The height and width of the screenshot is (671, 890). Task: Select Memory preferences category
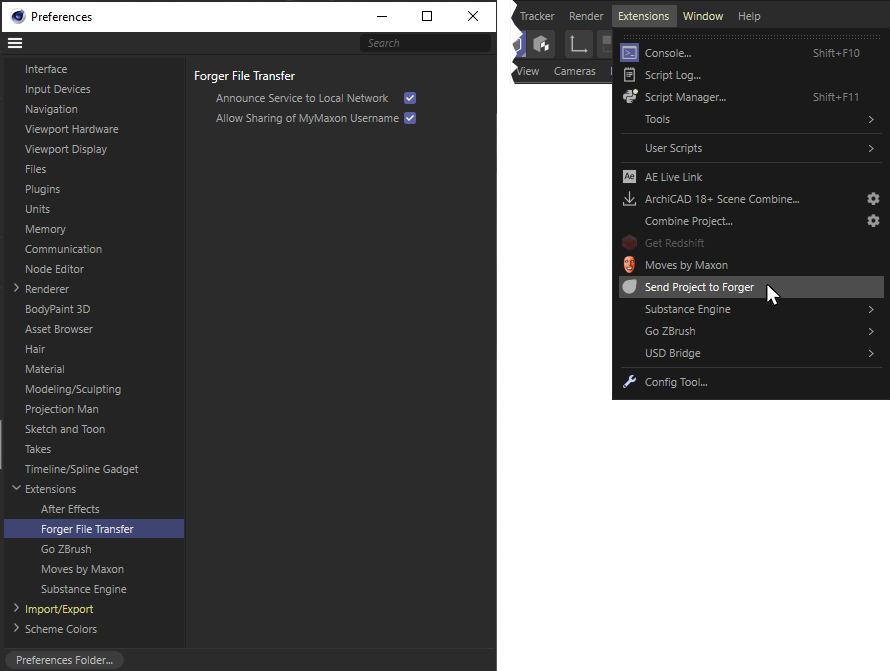(x=45, y=229)
